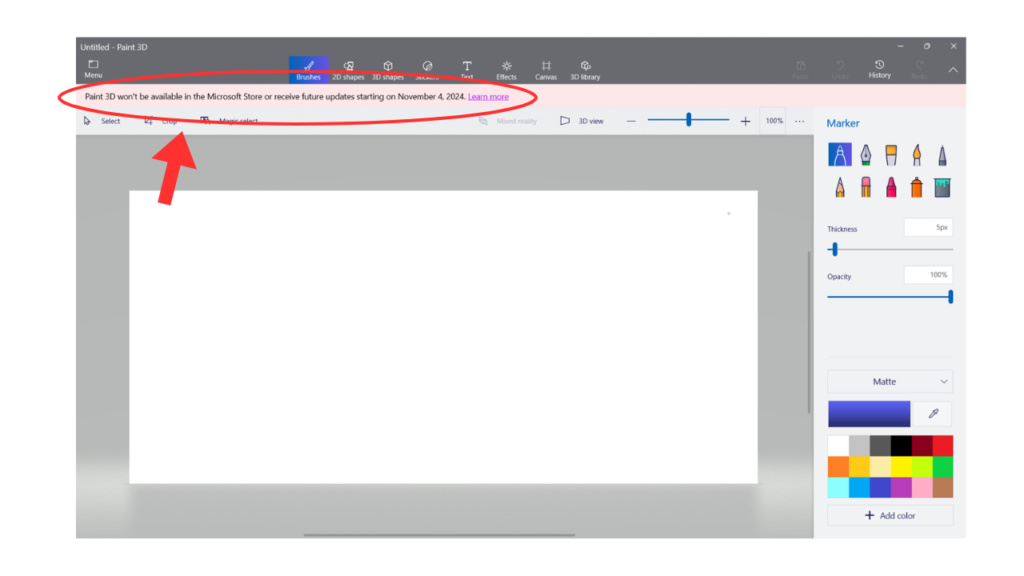The image size is (1024, 576).
Task: Select the bright yellow color swatch
Action: pos(901,466)
